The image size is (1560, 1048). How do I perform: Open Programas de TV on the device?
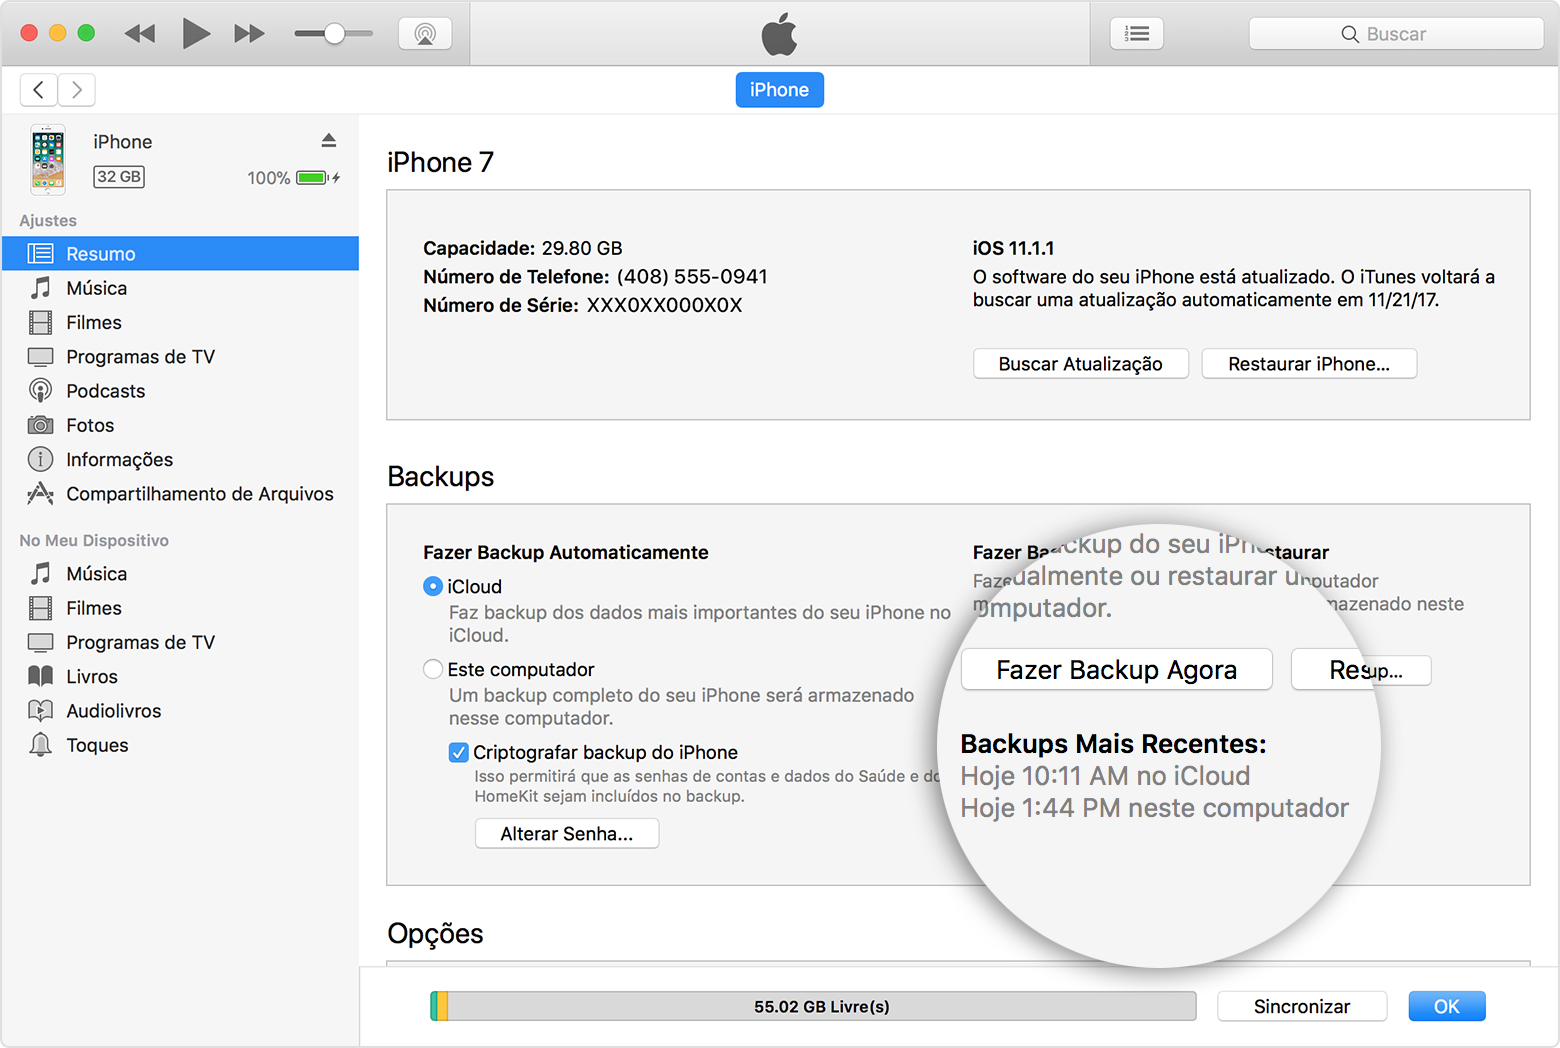click(180, 642)
